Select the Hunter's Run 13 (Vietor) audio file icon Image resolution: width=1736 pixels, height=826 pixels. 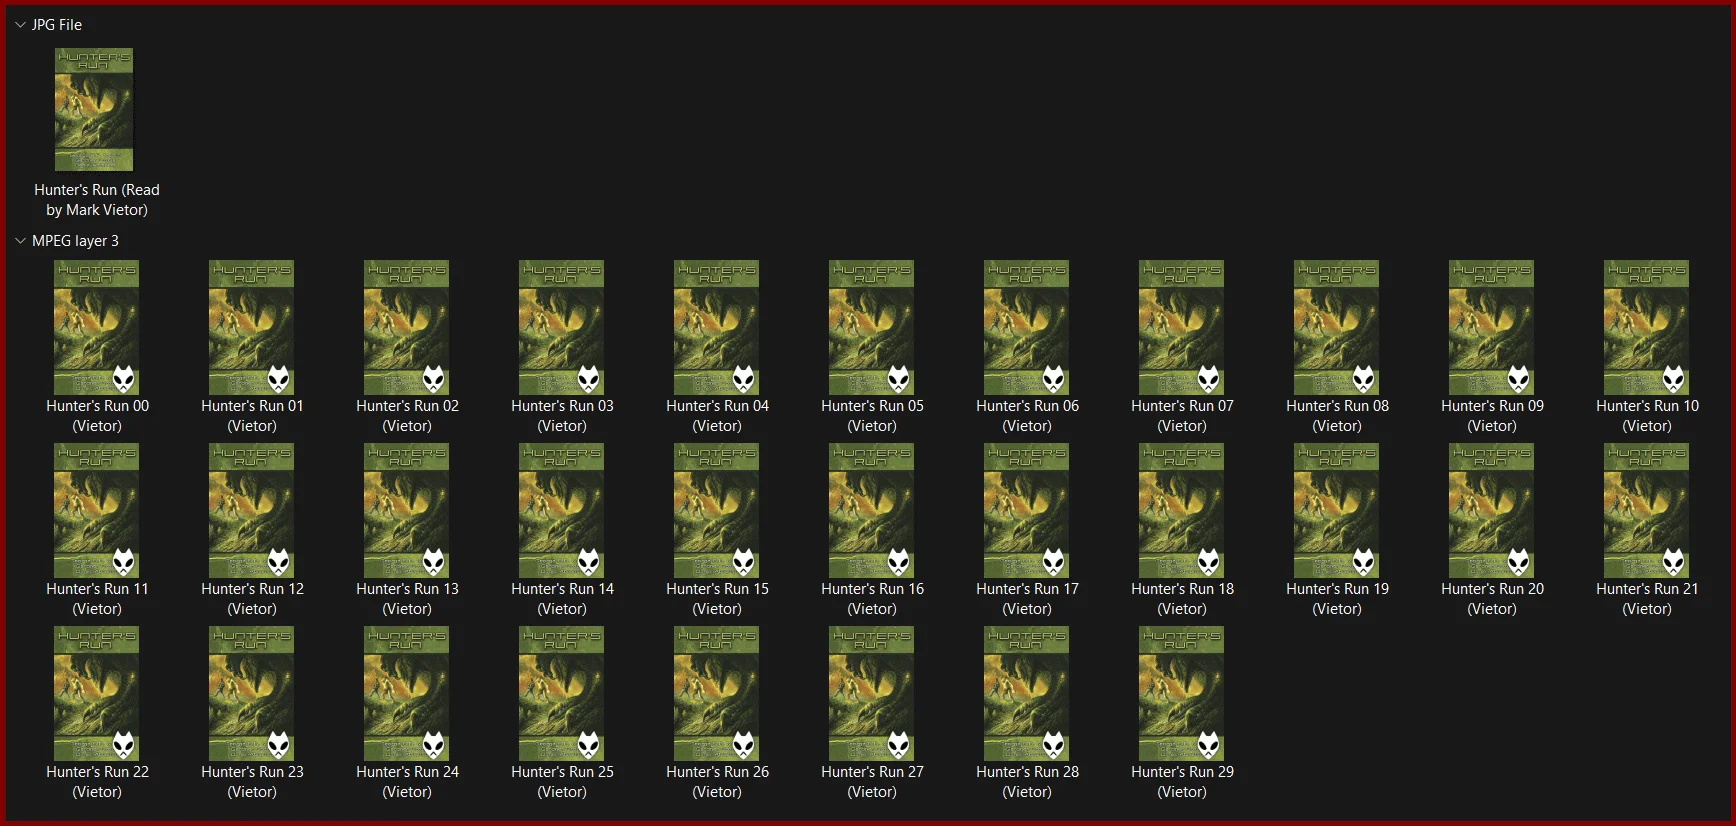coord(407,511)
